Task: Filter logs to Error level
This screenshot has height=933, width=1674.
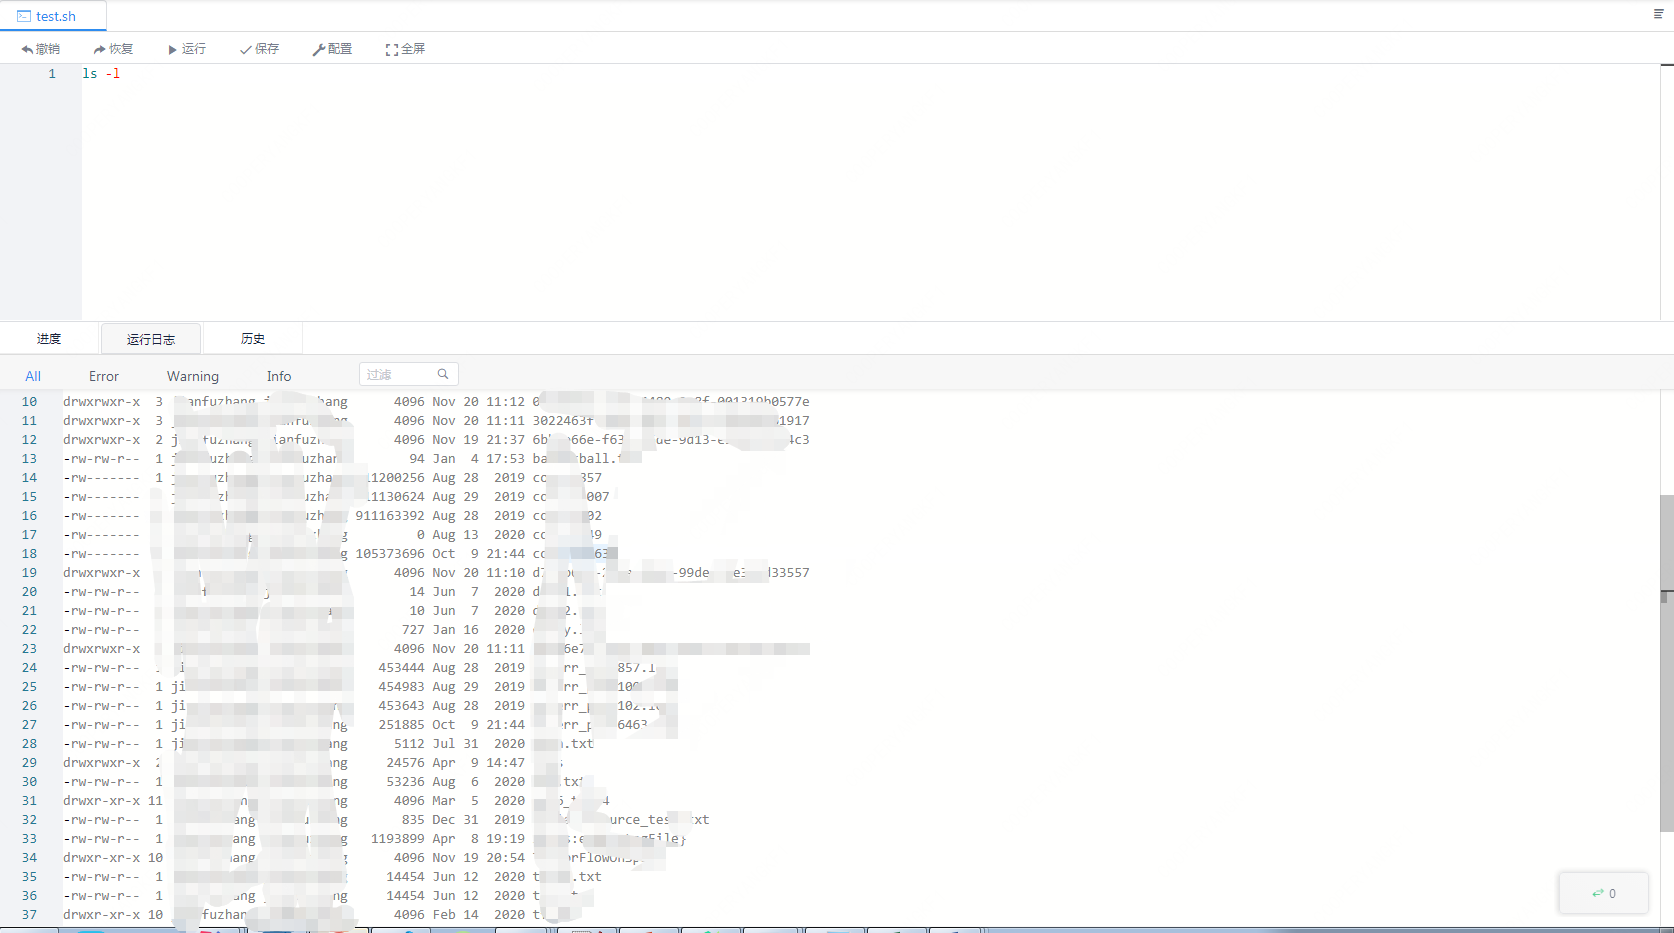Action: click(x=103, y=376)
